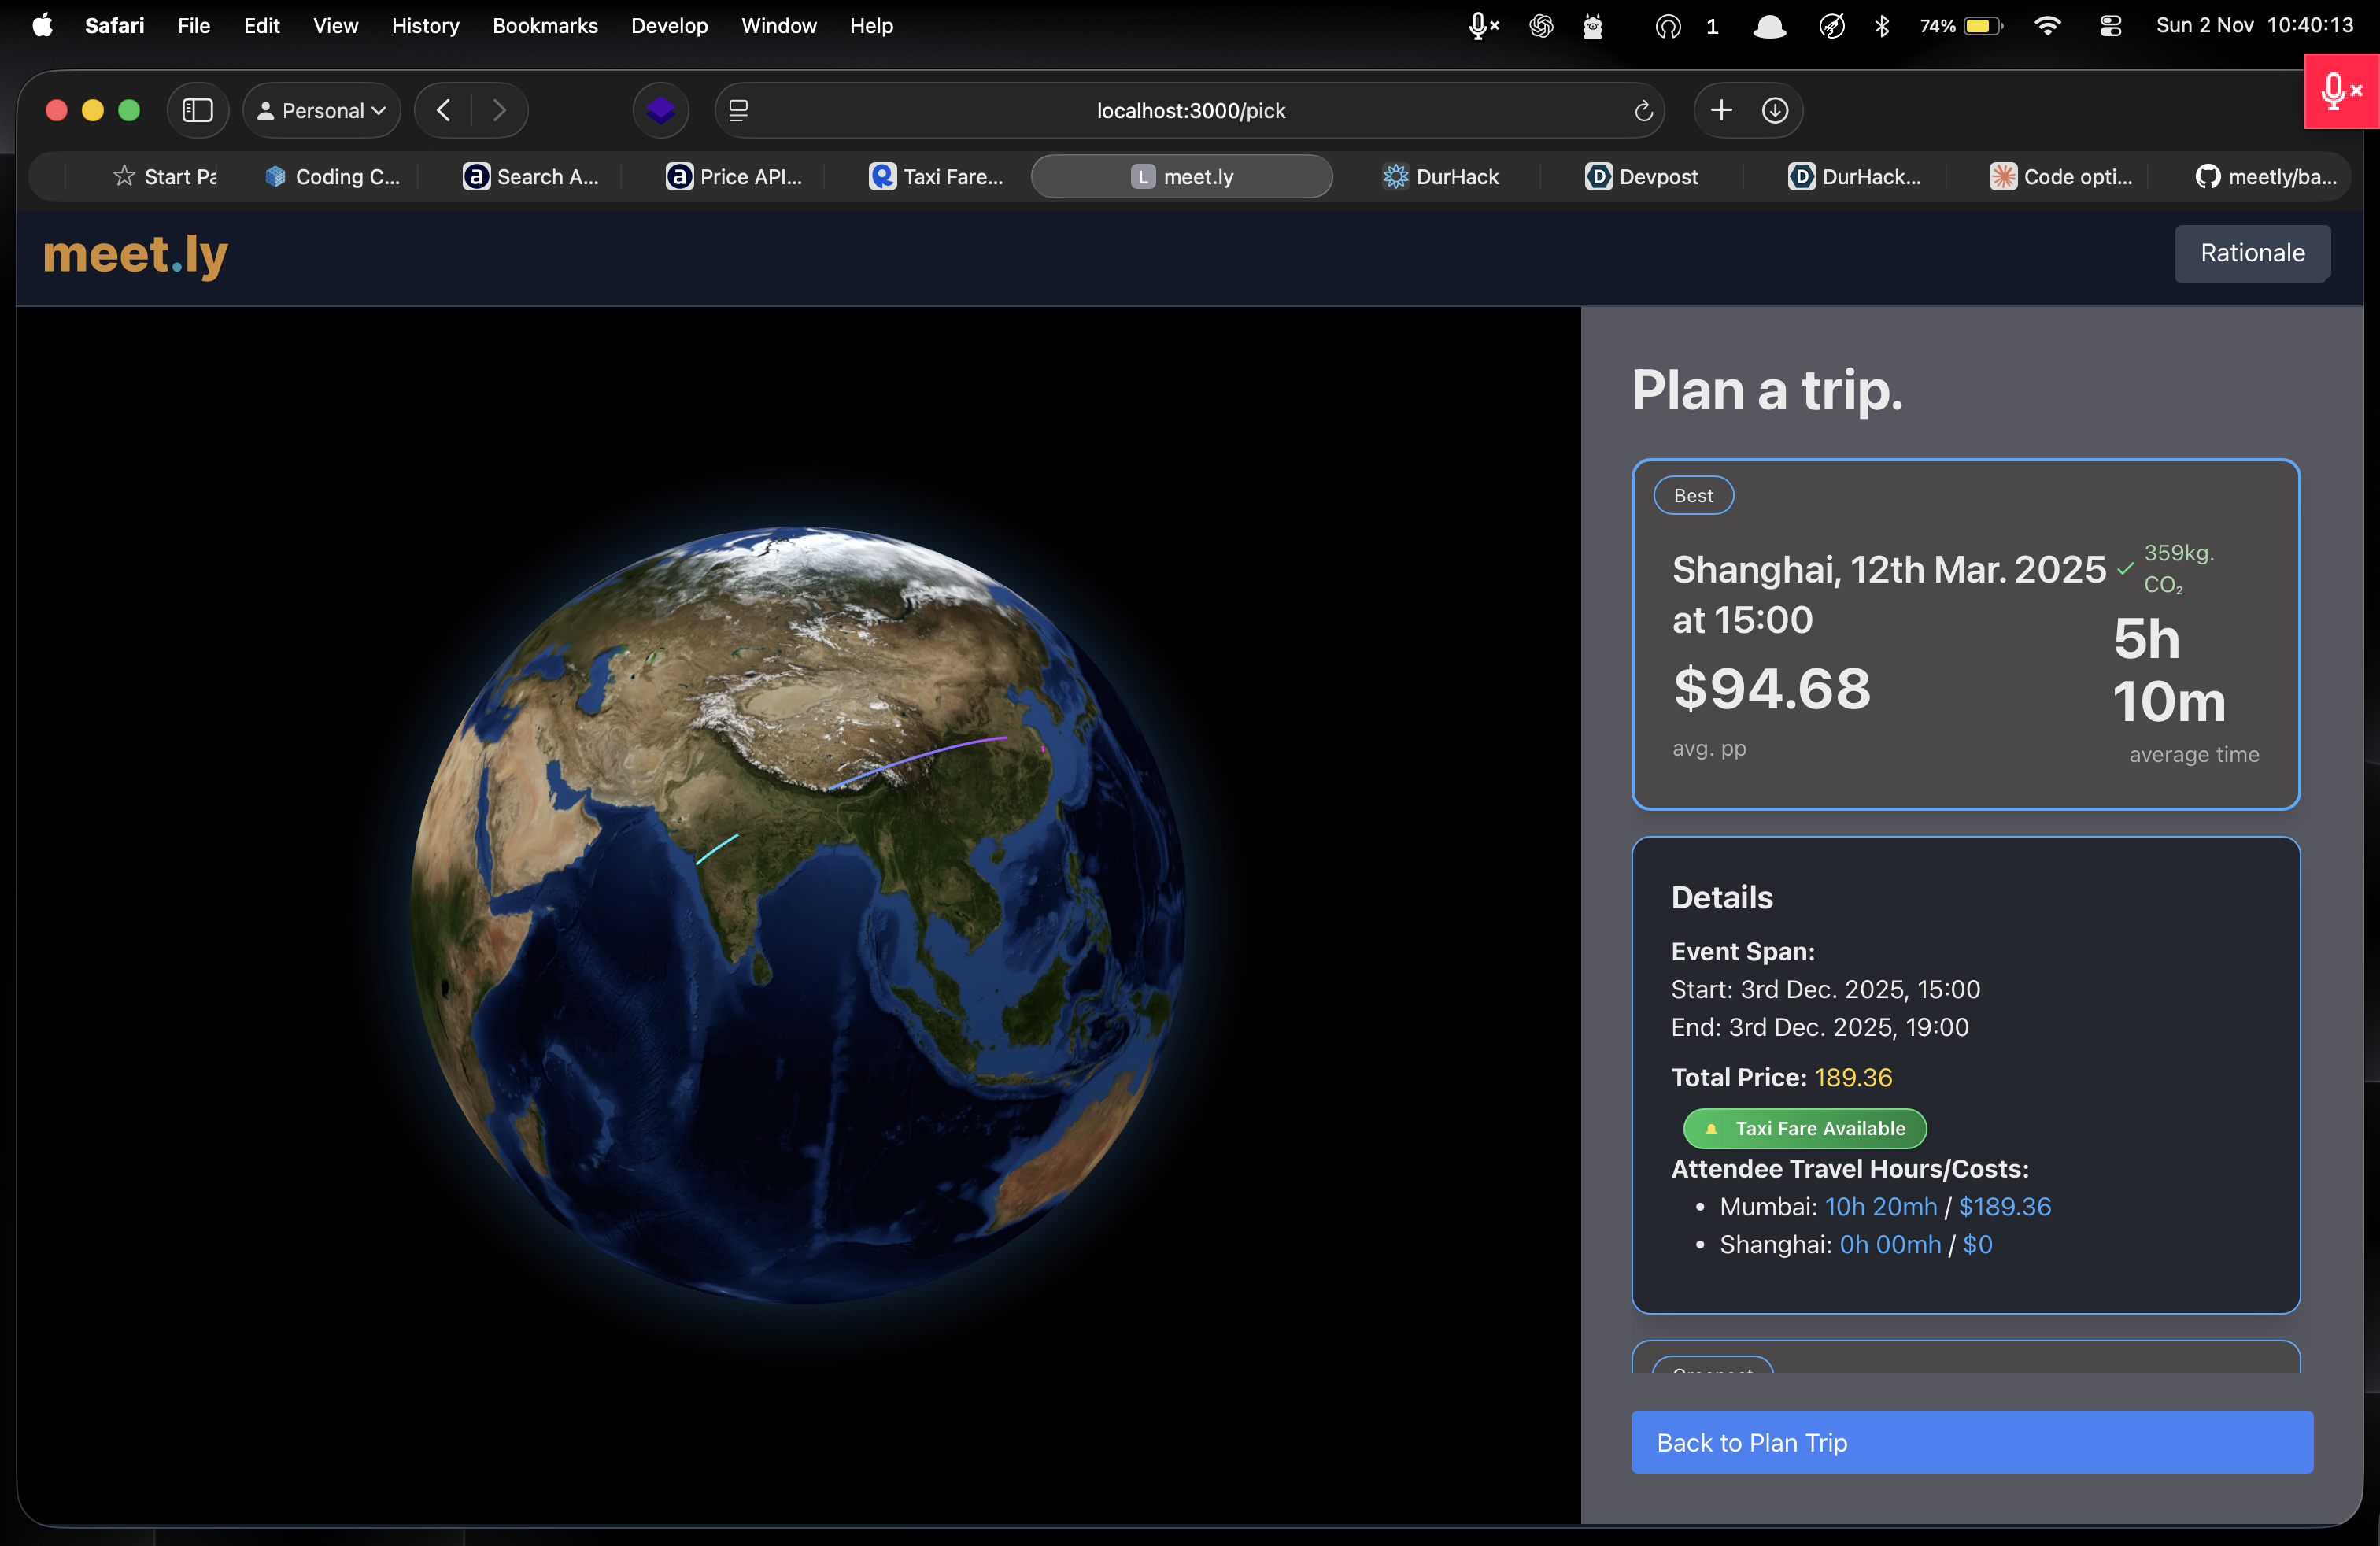Image resolution: width=2380 pixels, height=1546 pixels.
Task: Switch to the Devpost tab
Action: (x=1641, y=177)
